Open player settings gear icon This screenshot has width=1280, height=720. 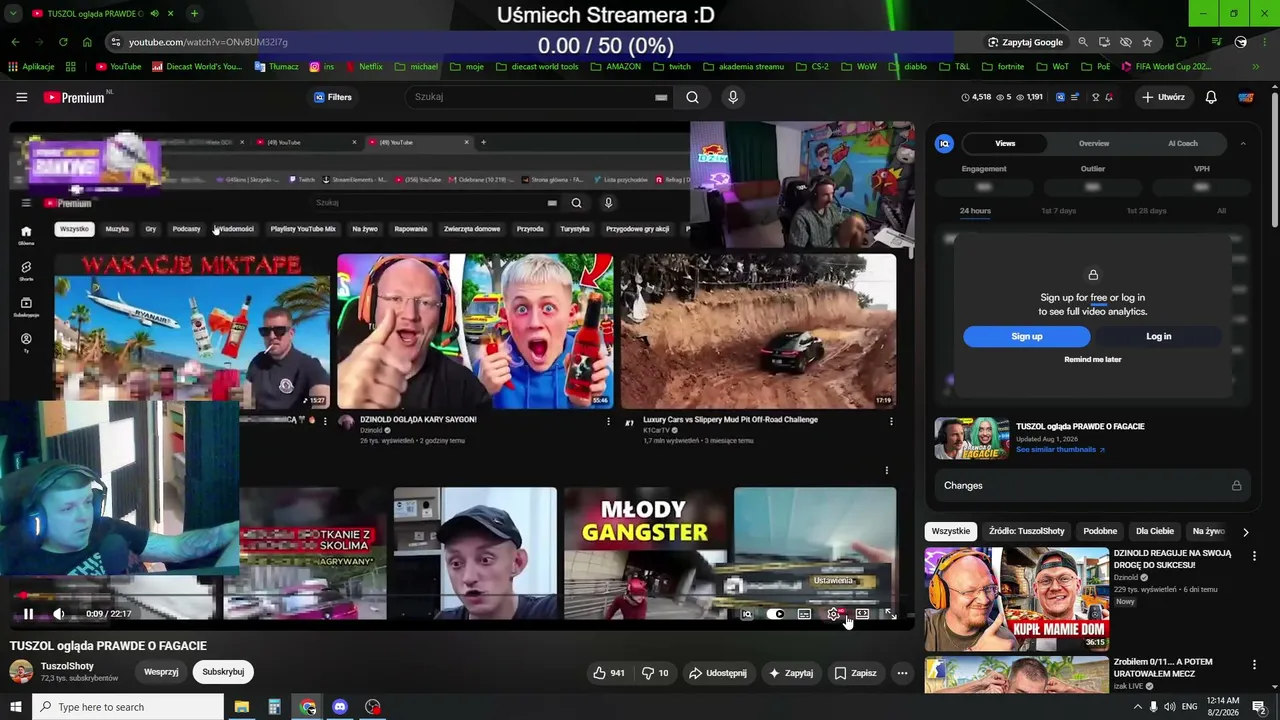(833, 614)
